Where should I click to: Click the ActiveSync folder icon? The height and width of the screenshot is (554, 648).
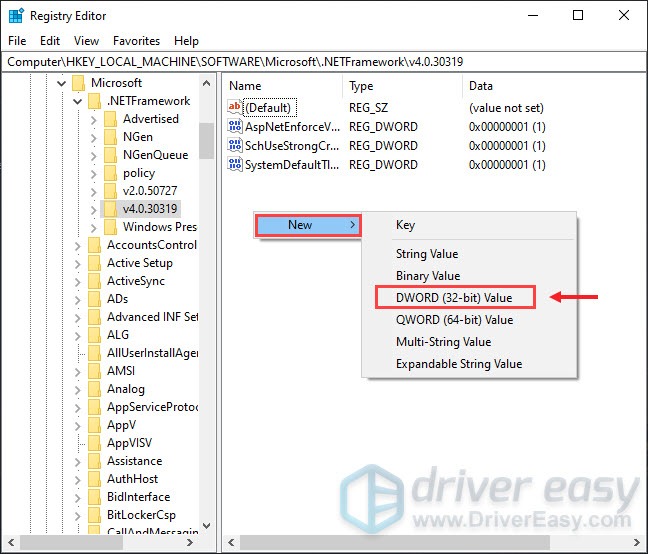[94, 281]
